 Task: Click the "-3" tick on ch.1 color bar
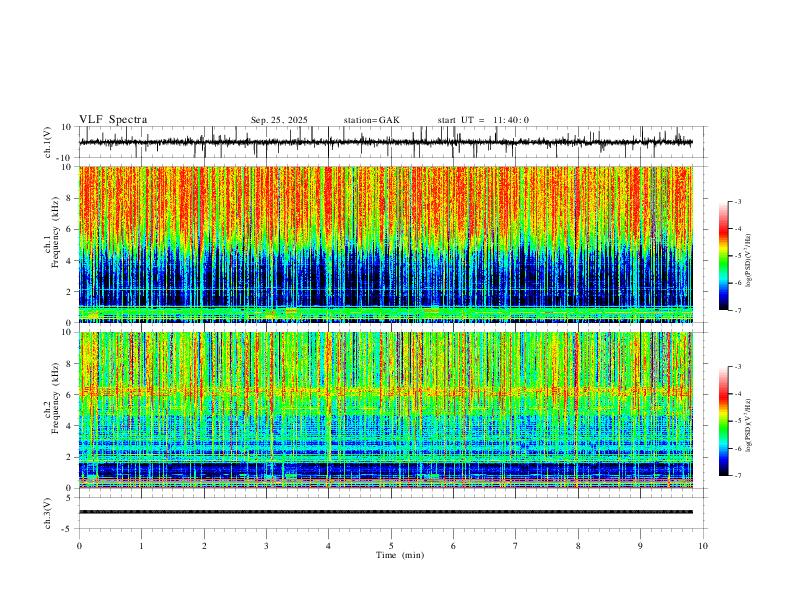pos(738,201)
